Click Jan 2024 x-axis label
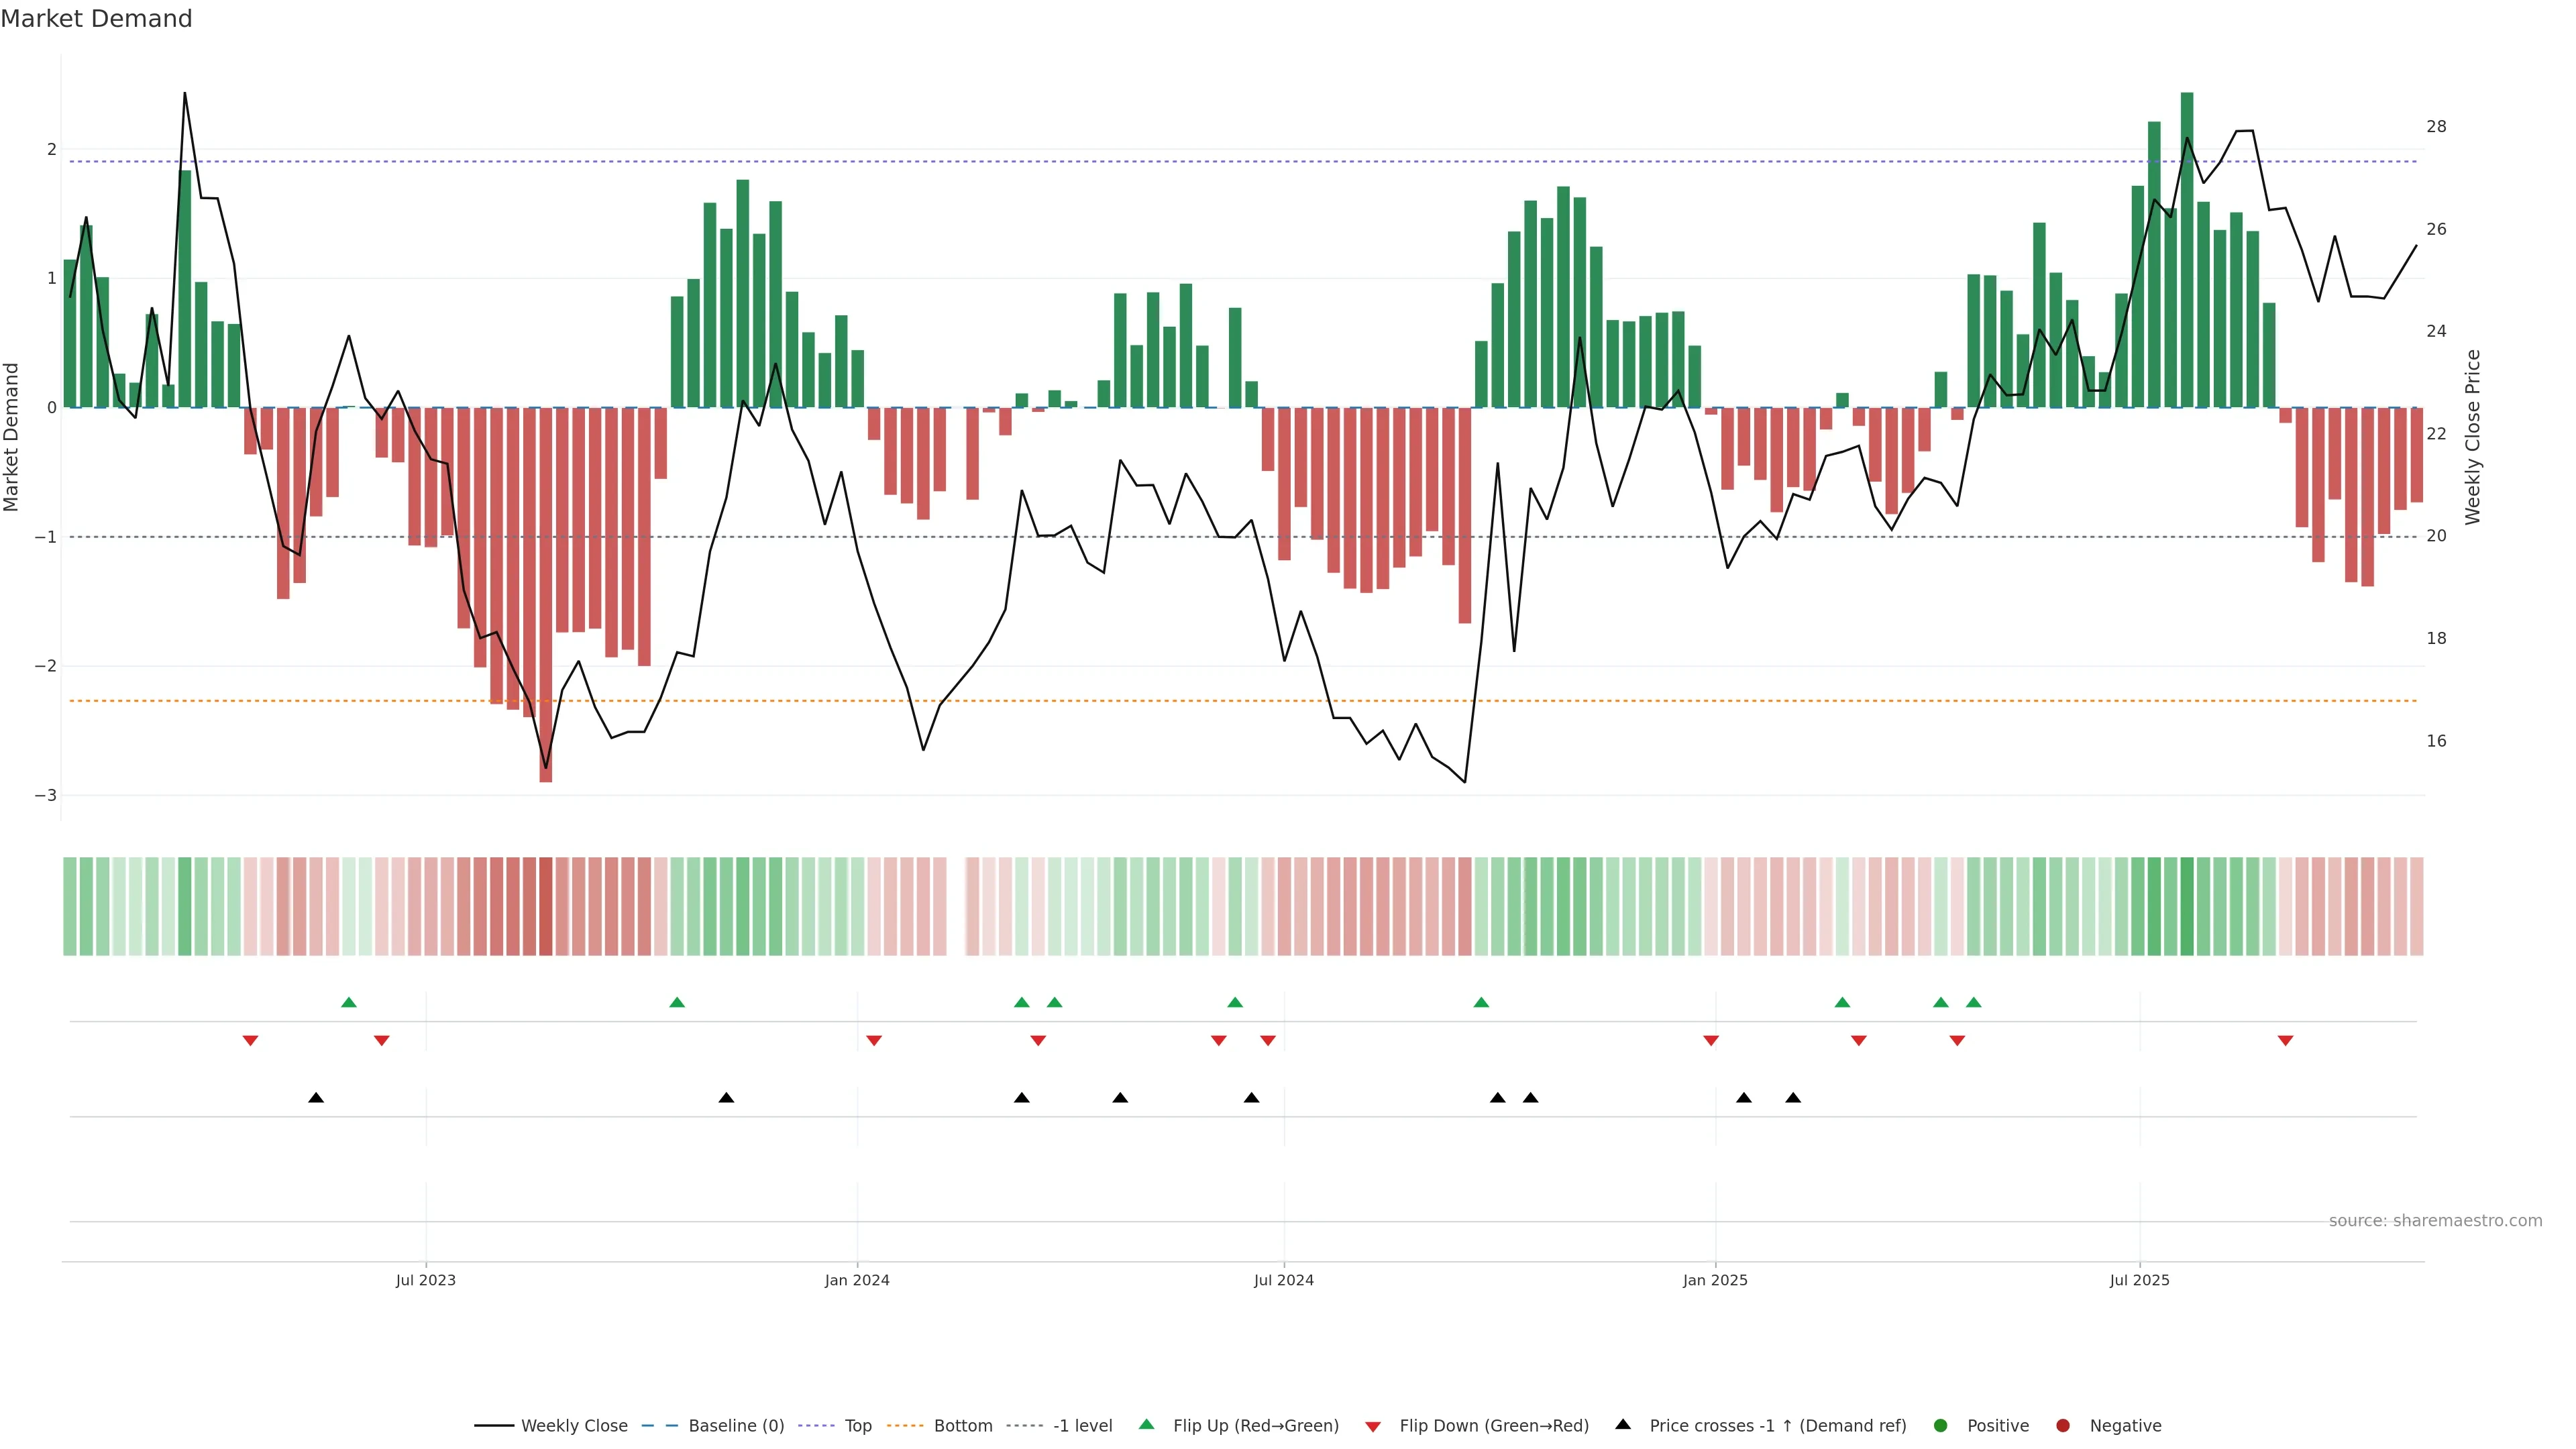 pyautogui.click(x=857, y=1280)
